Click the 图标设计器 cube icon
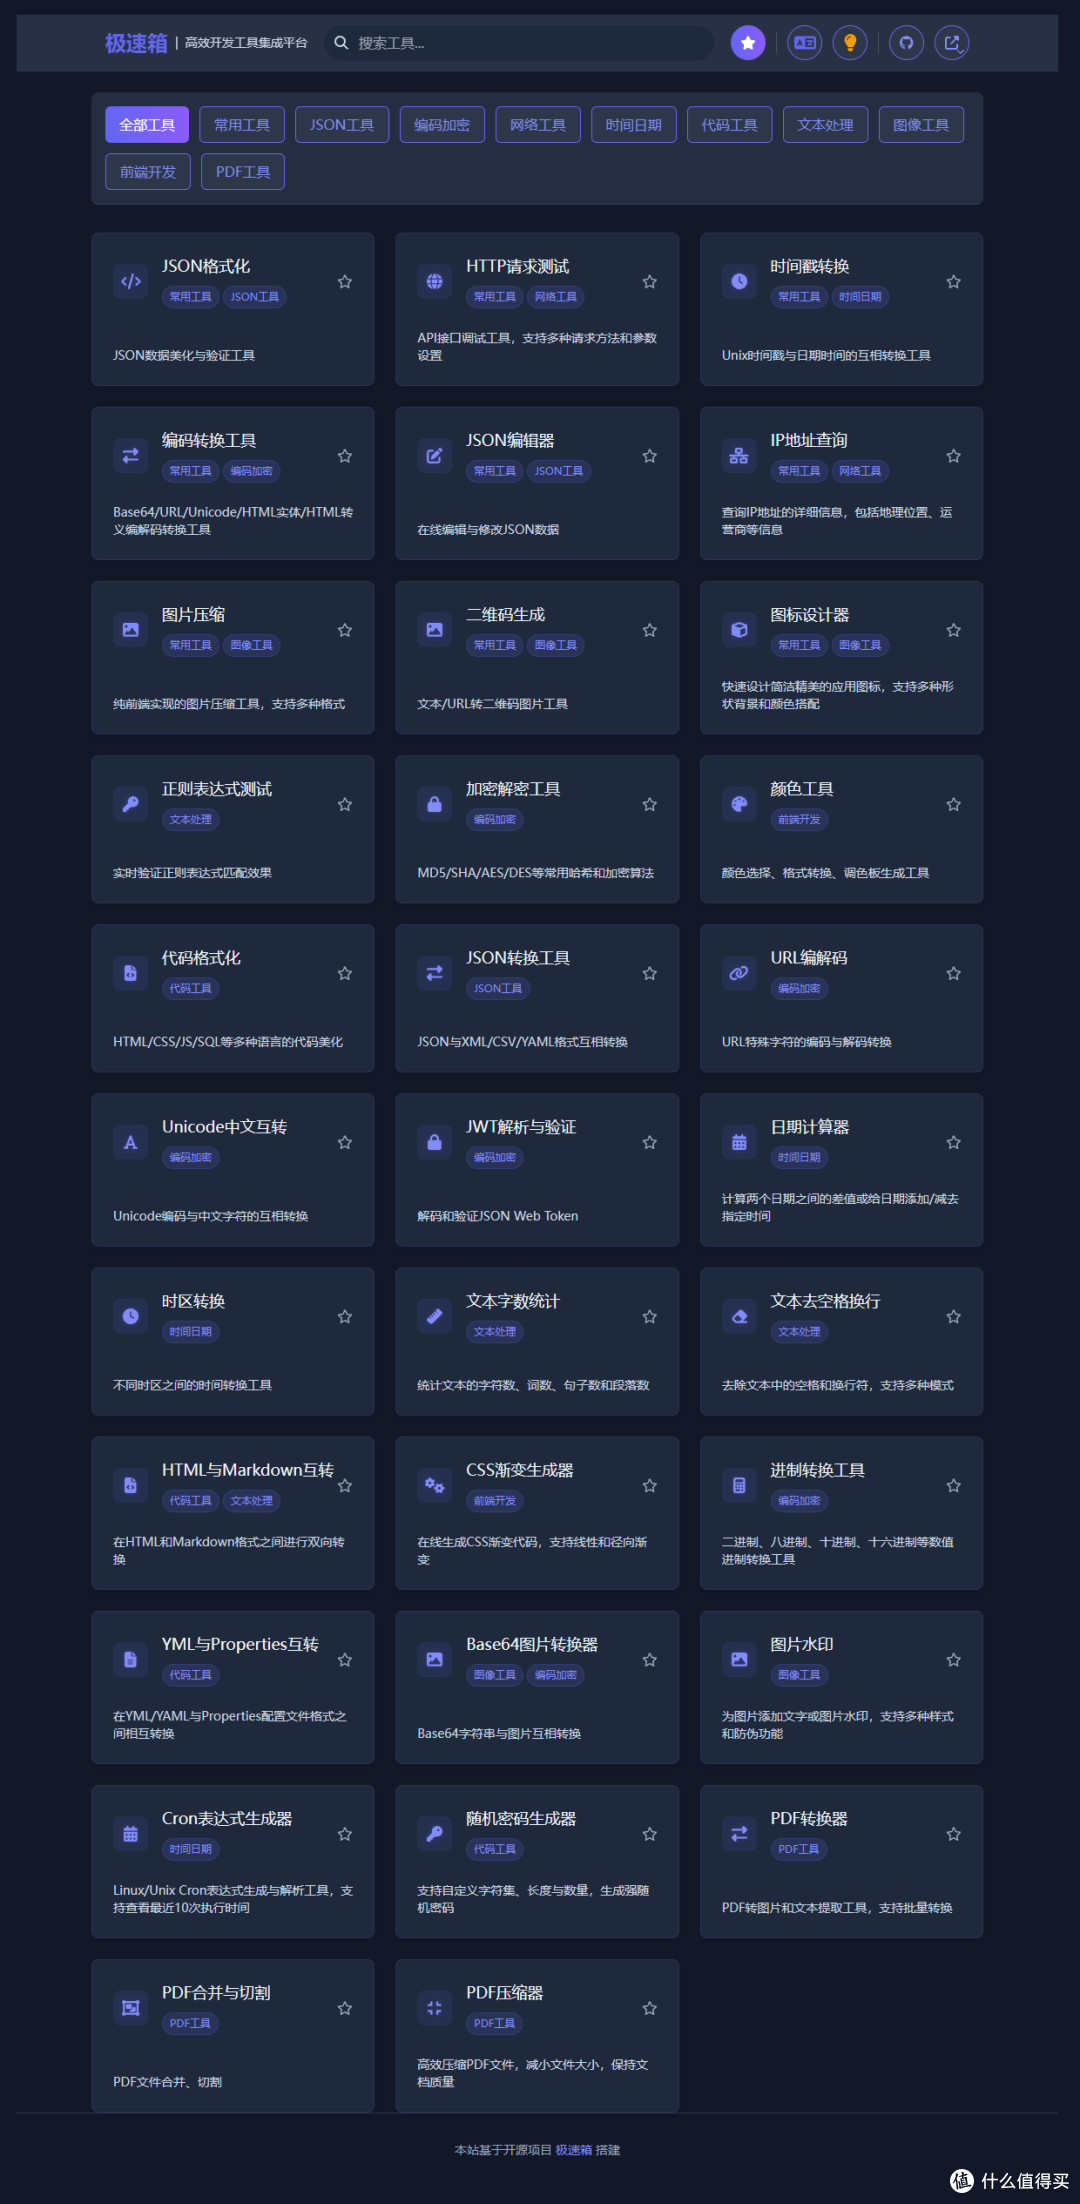Image resolution: width=1080 pixels, height=2204 pixels. (x=739, y=629)
